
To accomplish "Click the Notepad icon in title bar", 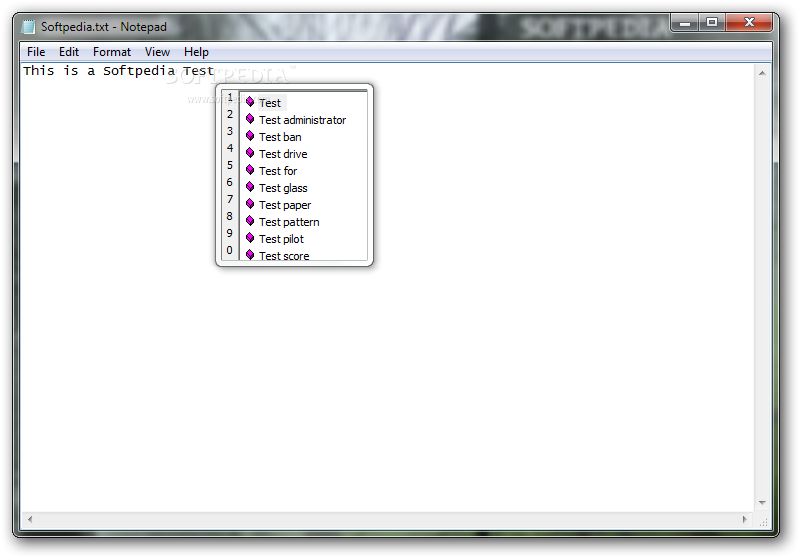I will (x=29, y=27).
